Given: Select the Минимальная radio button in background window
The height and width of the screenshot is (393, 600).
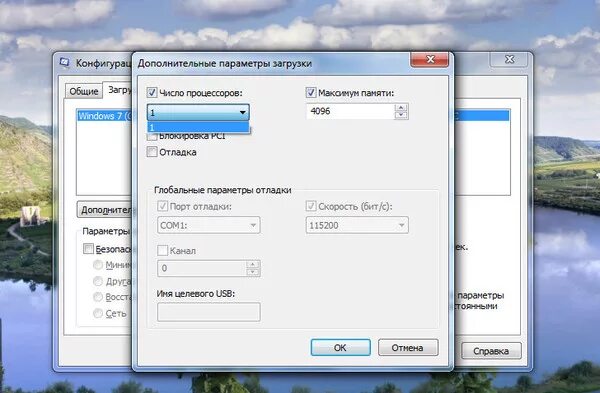Looking at the screenshot, I should (98, 264).
